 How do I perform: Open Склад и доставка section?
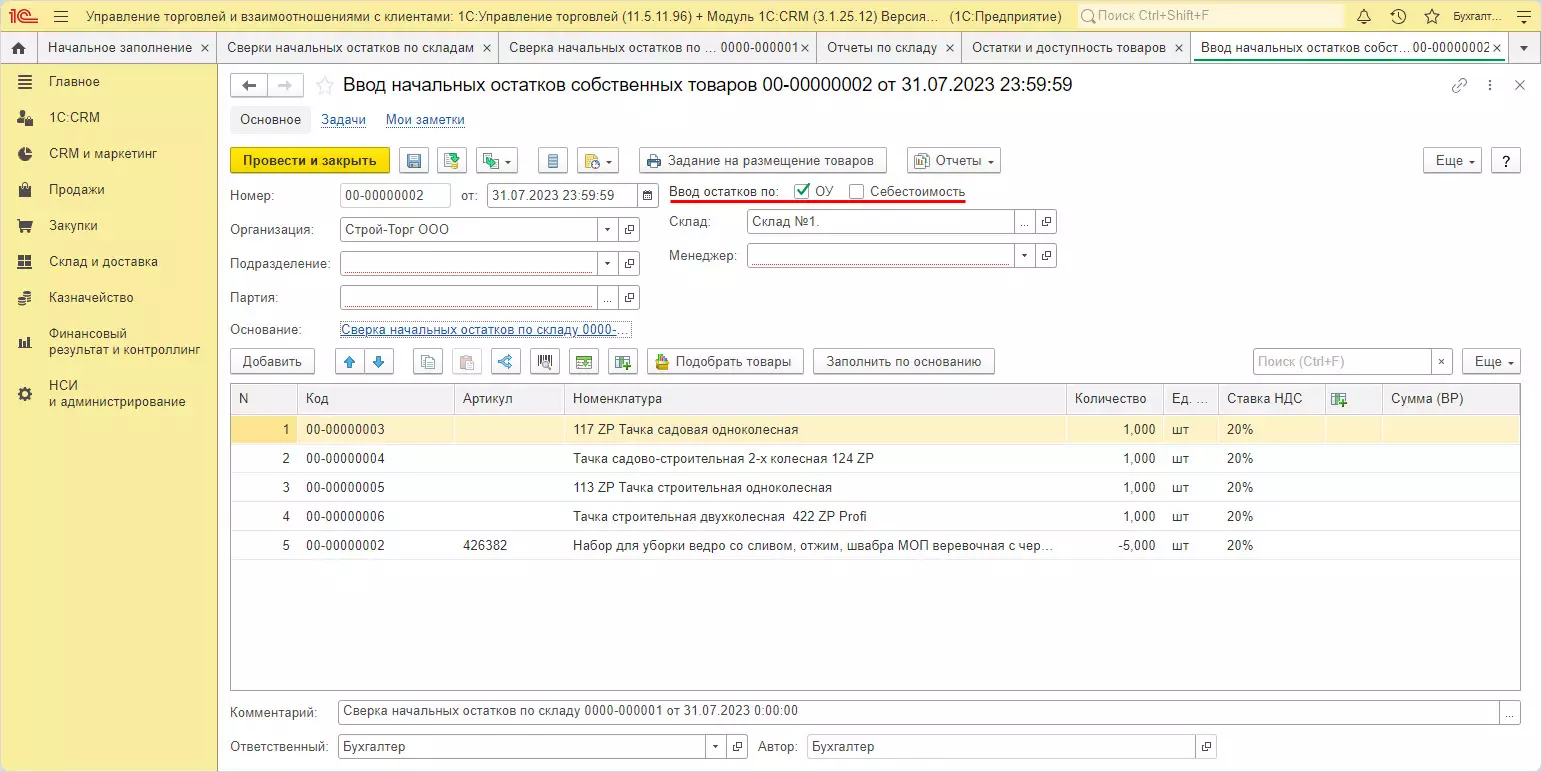[103, 262]
